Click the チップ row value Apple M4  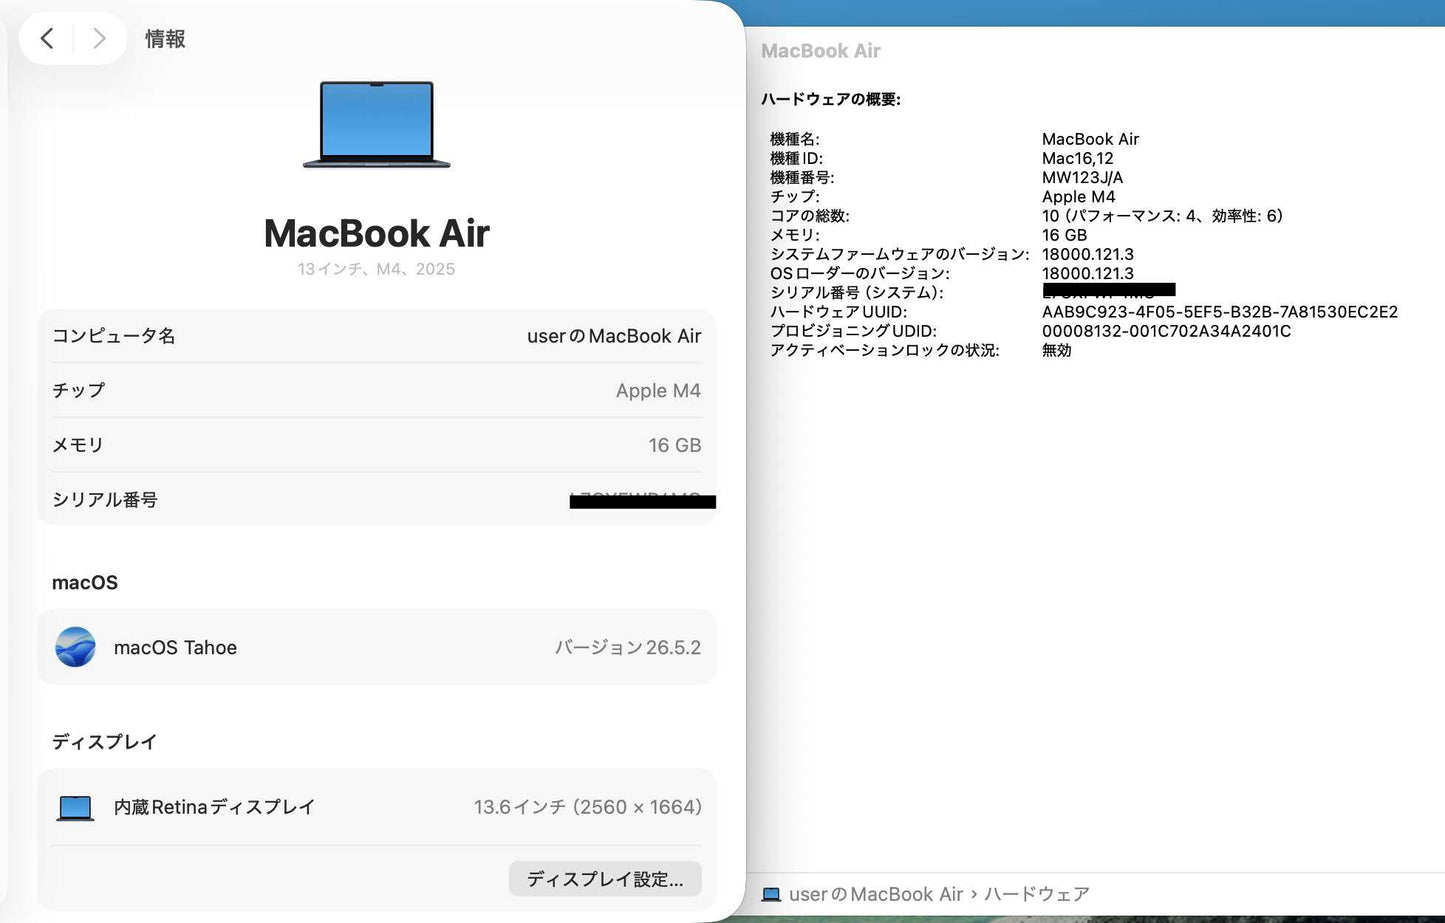(x=658, y=391)
